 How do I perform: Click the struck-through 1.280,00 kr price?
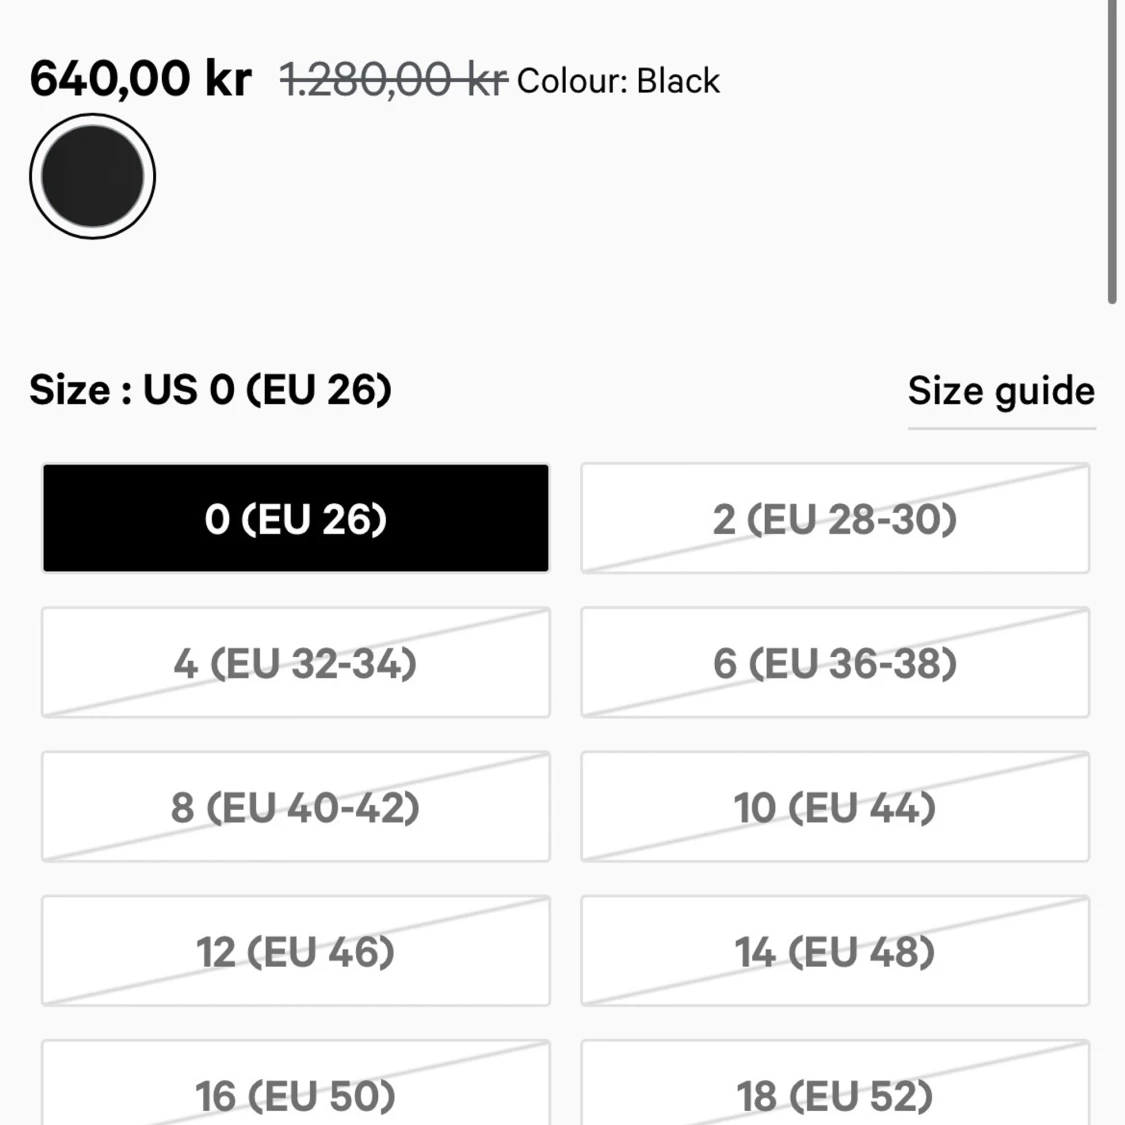394,80
